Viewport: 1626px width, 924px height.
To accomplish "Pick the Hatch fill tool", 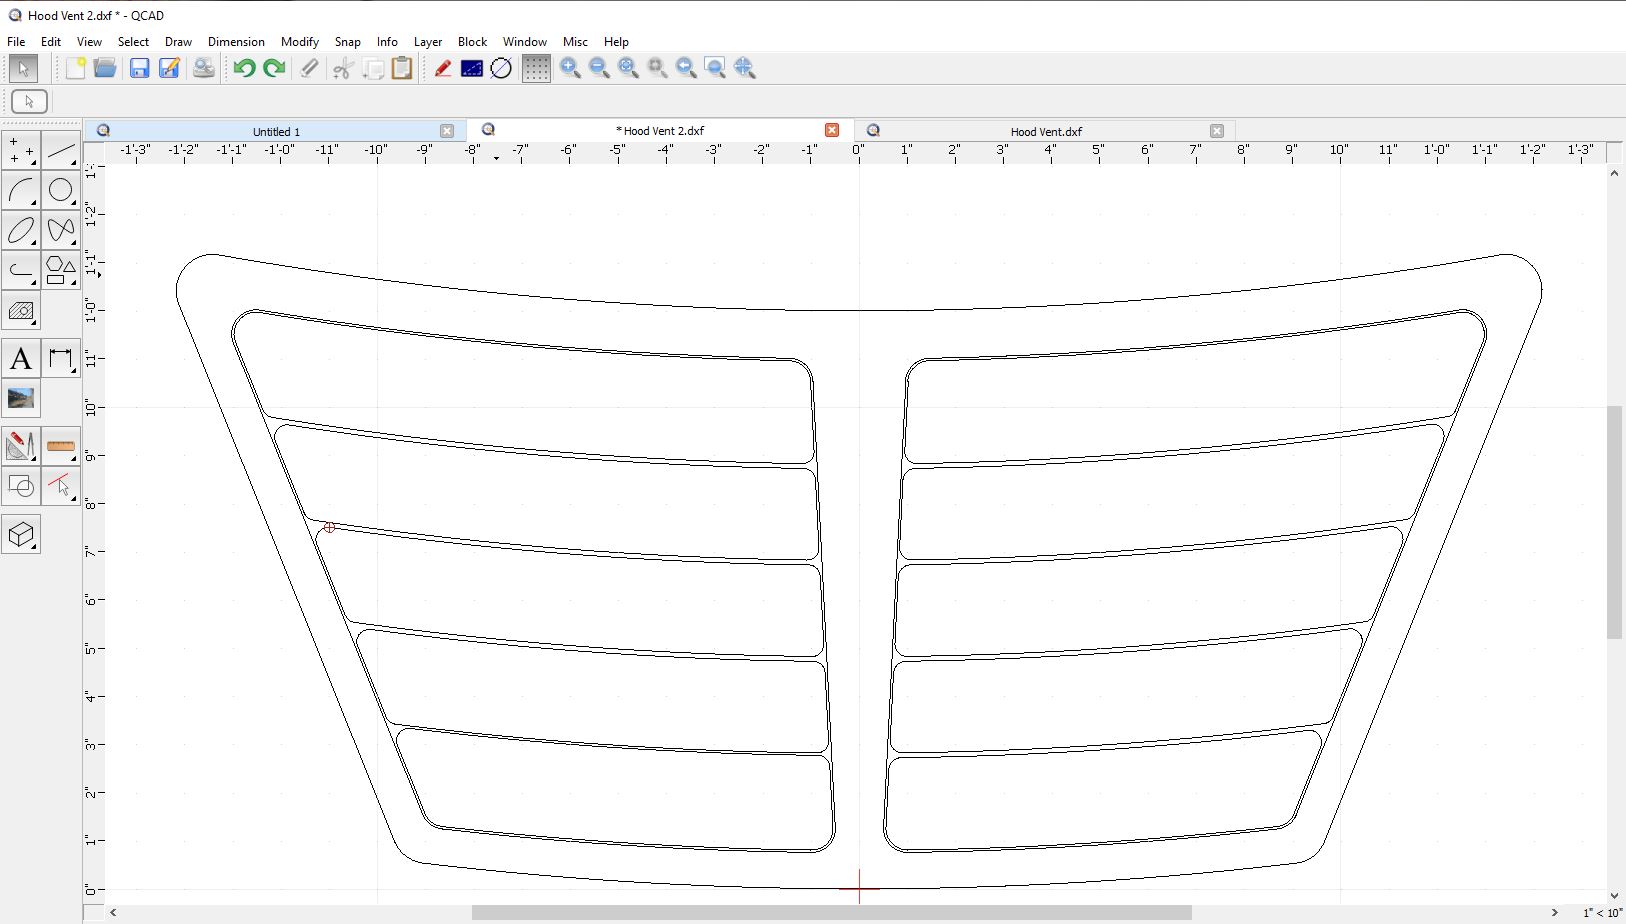I will (21, 311).
